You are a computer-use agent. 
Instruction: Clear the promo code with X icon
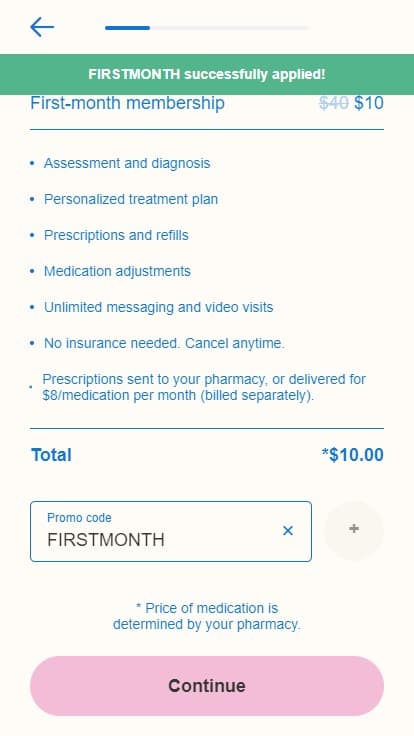click(x=288, y=531)
